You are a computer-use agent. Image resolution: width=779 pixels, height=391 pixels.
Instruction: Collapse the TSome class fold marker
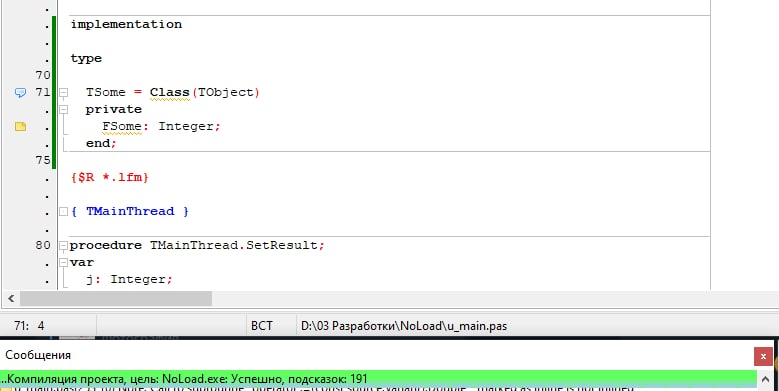[x=64, y=92]
